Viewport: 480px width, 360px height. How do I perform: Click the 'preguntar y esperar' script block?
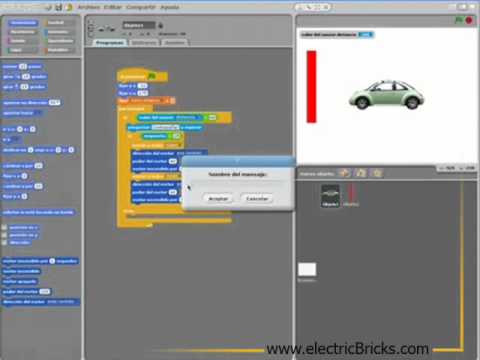pos(165,128)
